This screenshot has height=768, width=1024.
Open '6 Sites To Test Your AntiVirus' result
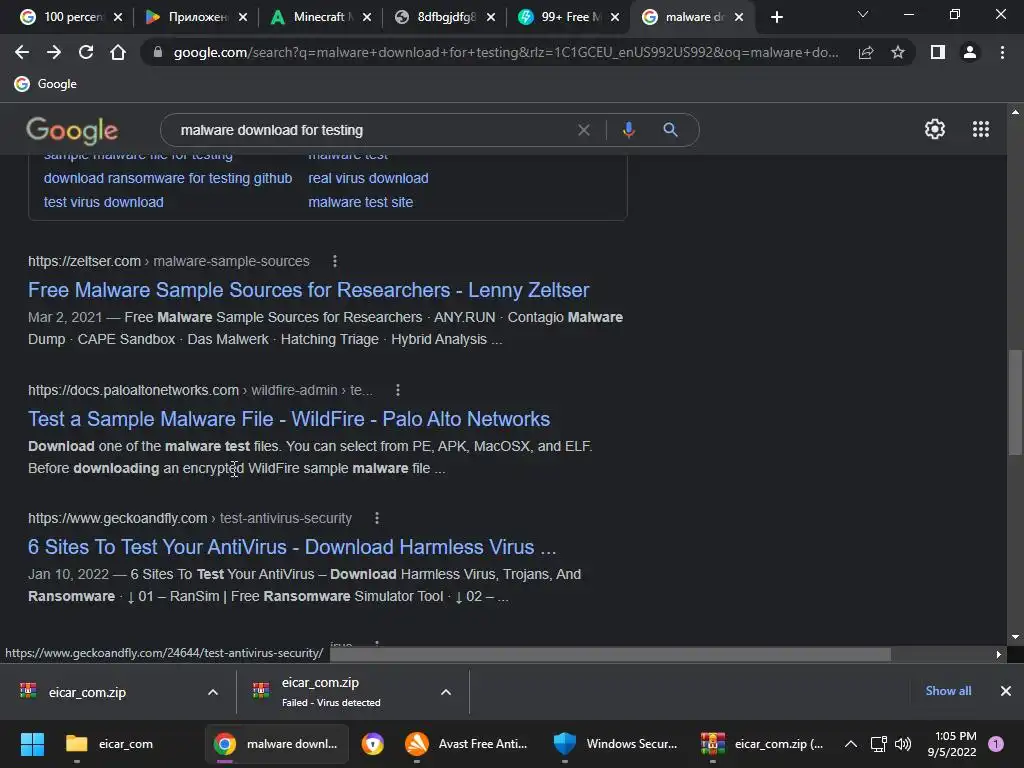(x=292, y=547)
